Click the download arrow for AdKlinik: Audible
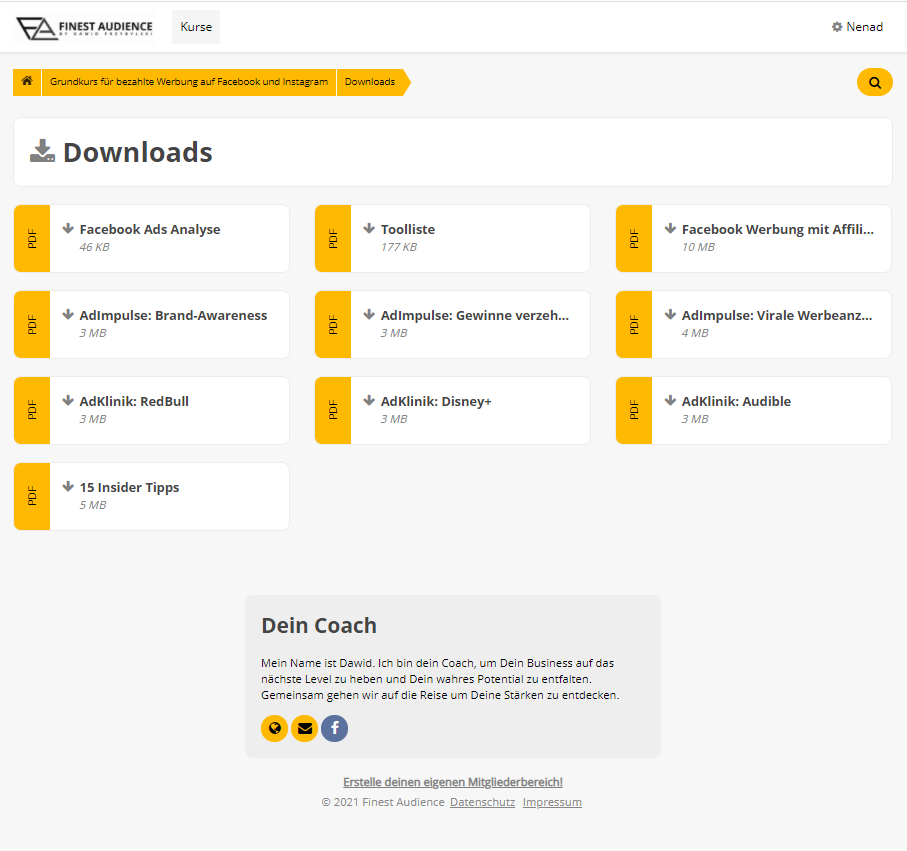 pos(670,400)
